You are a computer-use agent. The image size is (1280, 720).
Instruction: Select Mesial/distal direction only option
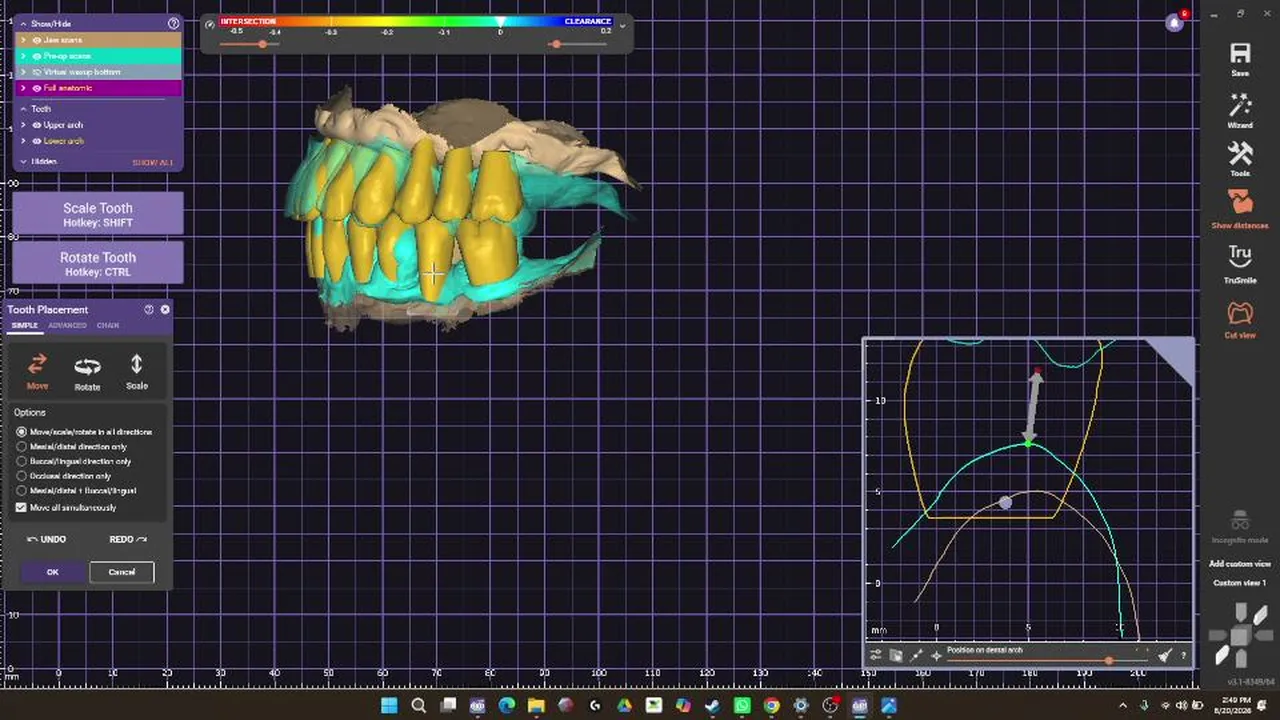(x=22, y=447)
